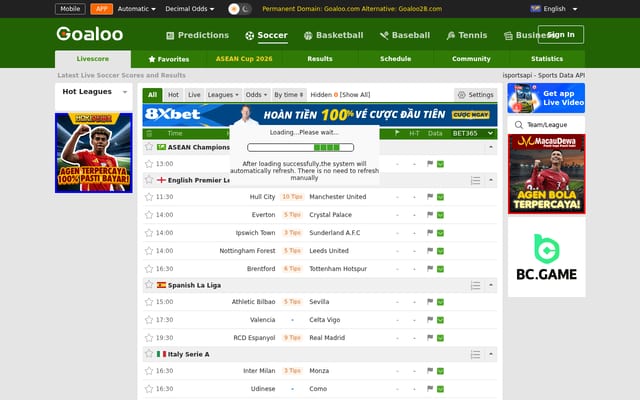The width and height of the screenshot is (640, 400).
Task: Click the Settings gear icon
Action: 462,95
